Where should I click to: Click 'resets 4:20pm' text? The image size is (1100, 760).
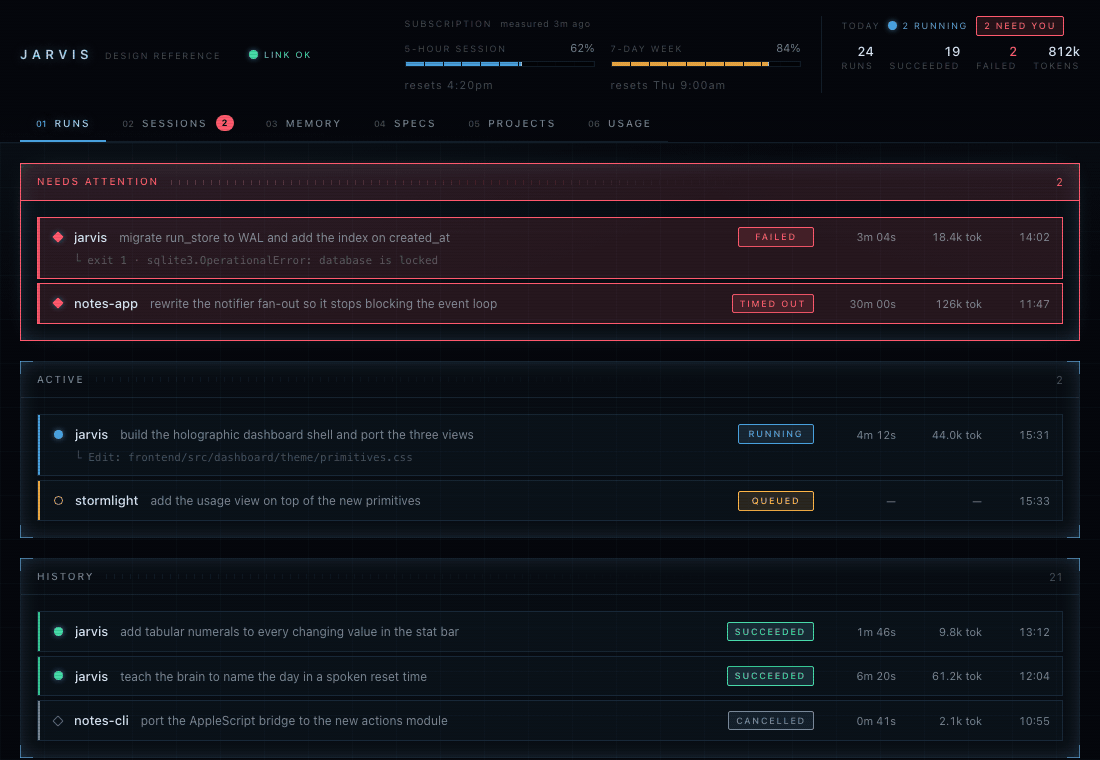pyautogui.click(x=449, y=85)
